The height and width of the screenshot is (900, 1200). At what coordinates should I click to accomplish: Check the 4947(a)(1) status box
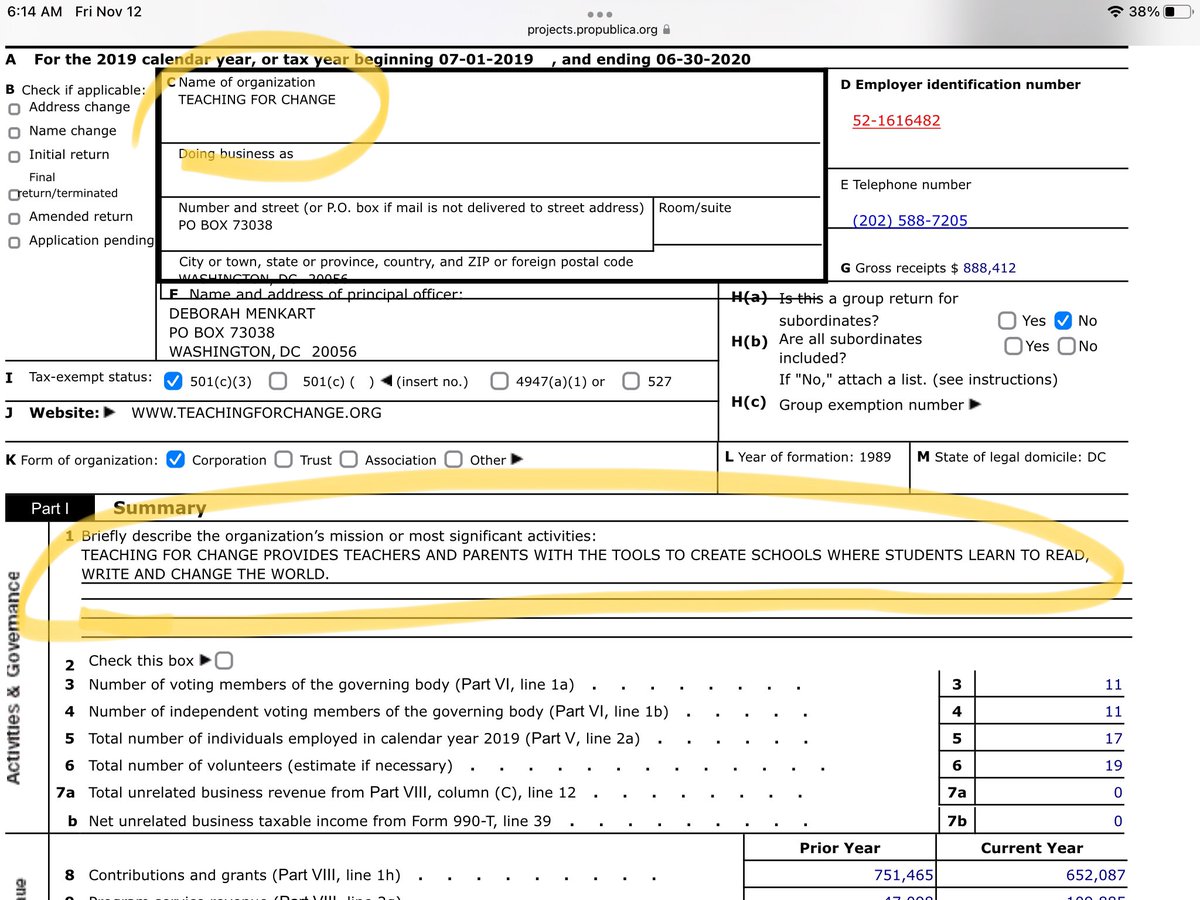[499, 381]
